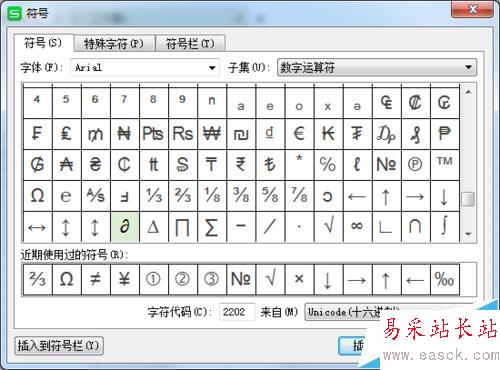Choose the French franc ₣ symbol
Screen dimensions: 500x370
click(37, 134)
